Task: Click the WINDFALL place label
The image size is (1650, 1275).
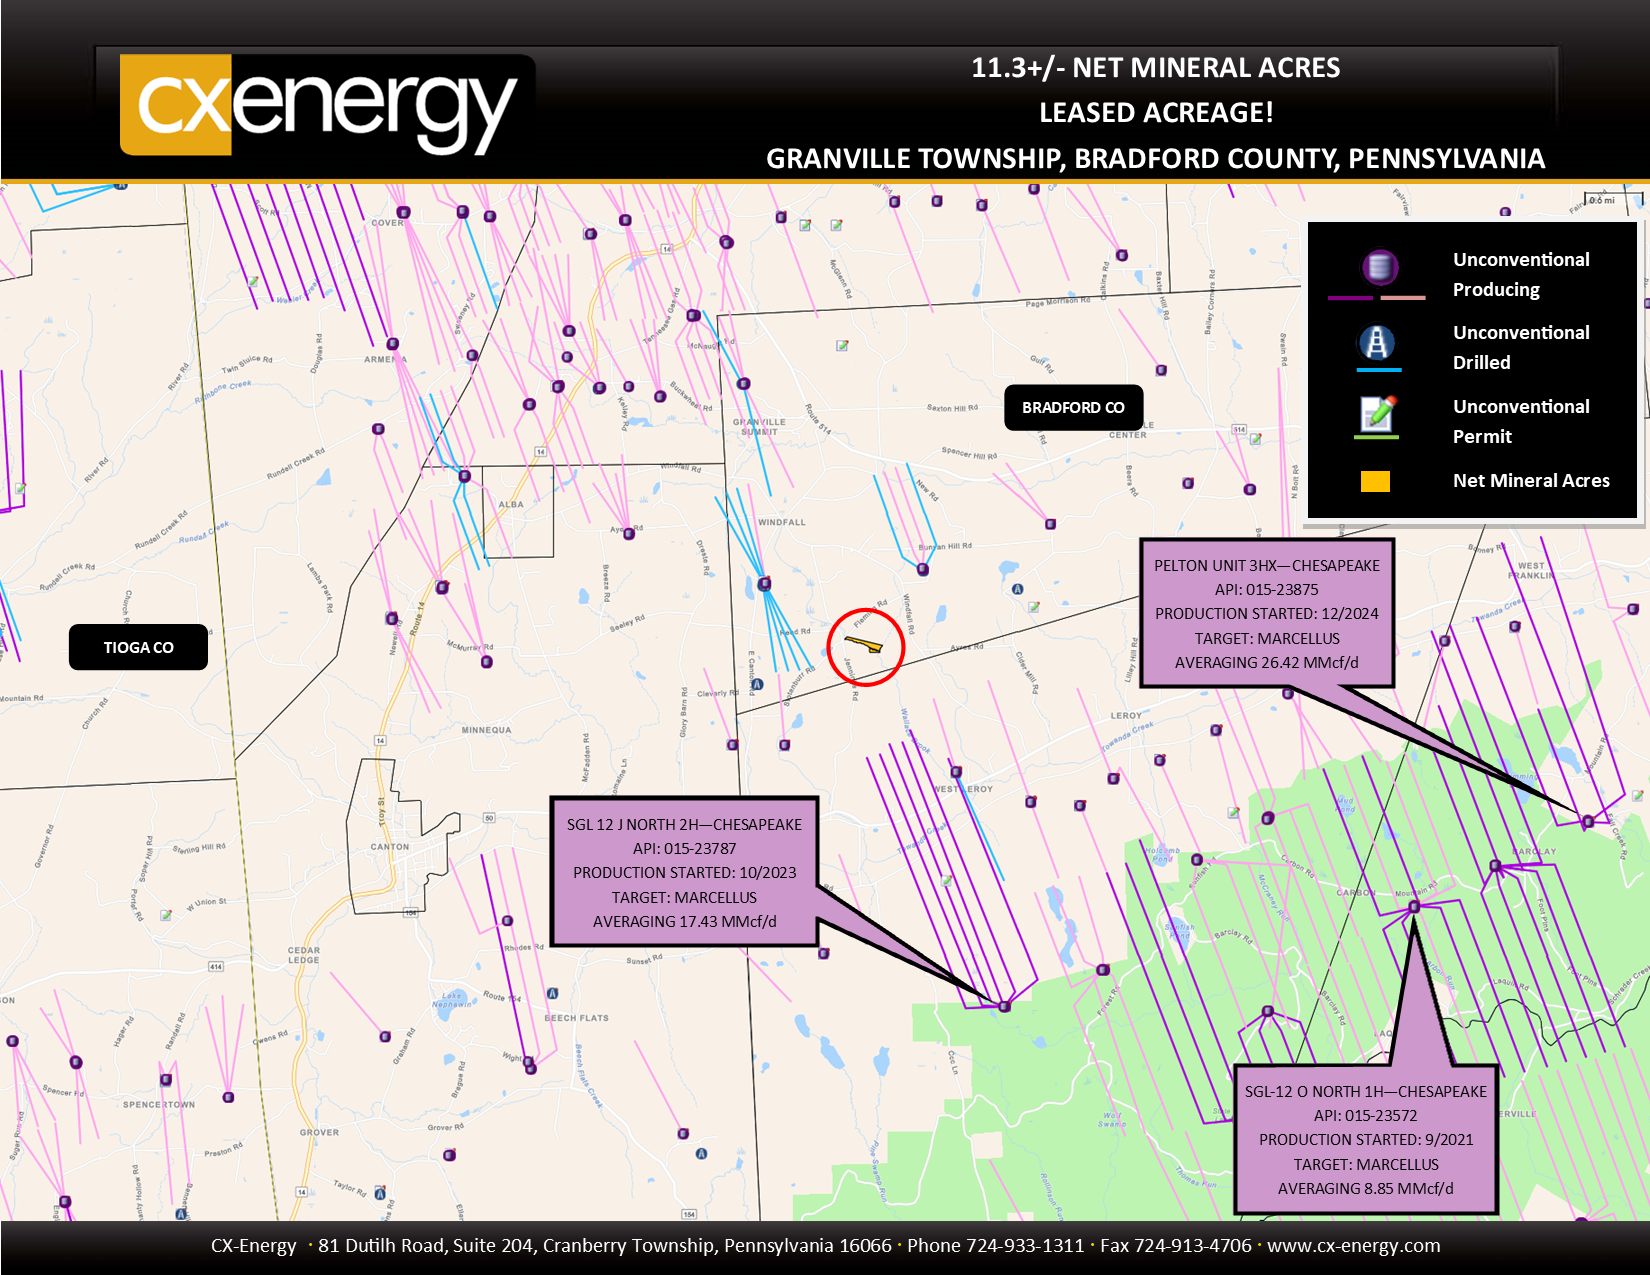Action: [x=782, y=522]
